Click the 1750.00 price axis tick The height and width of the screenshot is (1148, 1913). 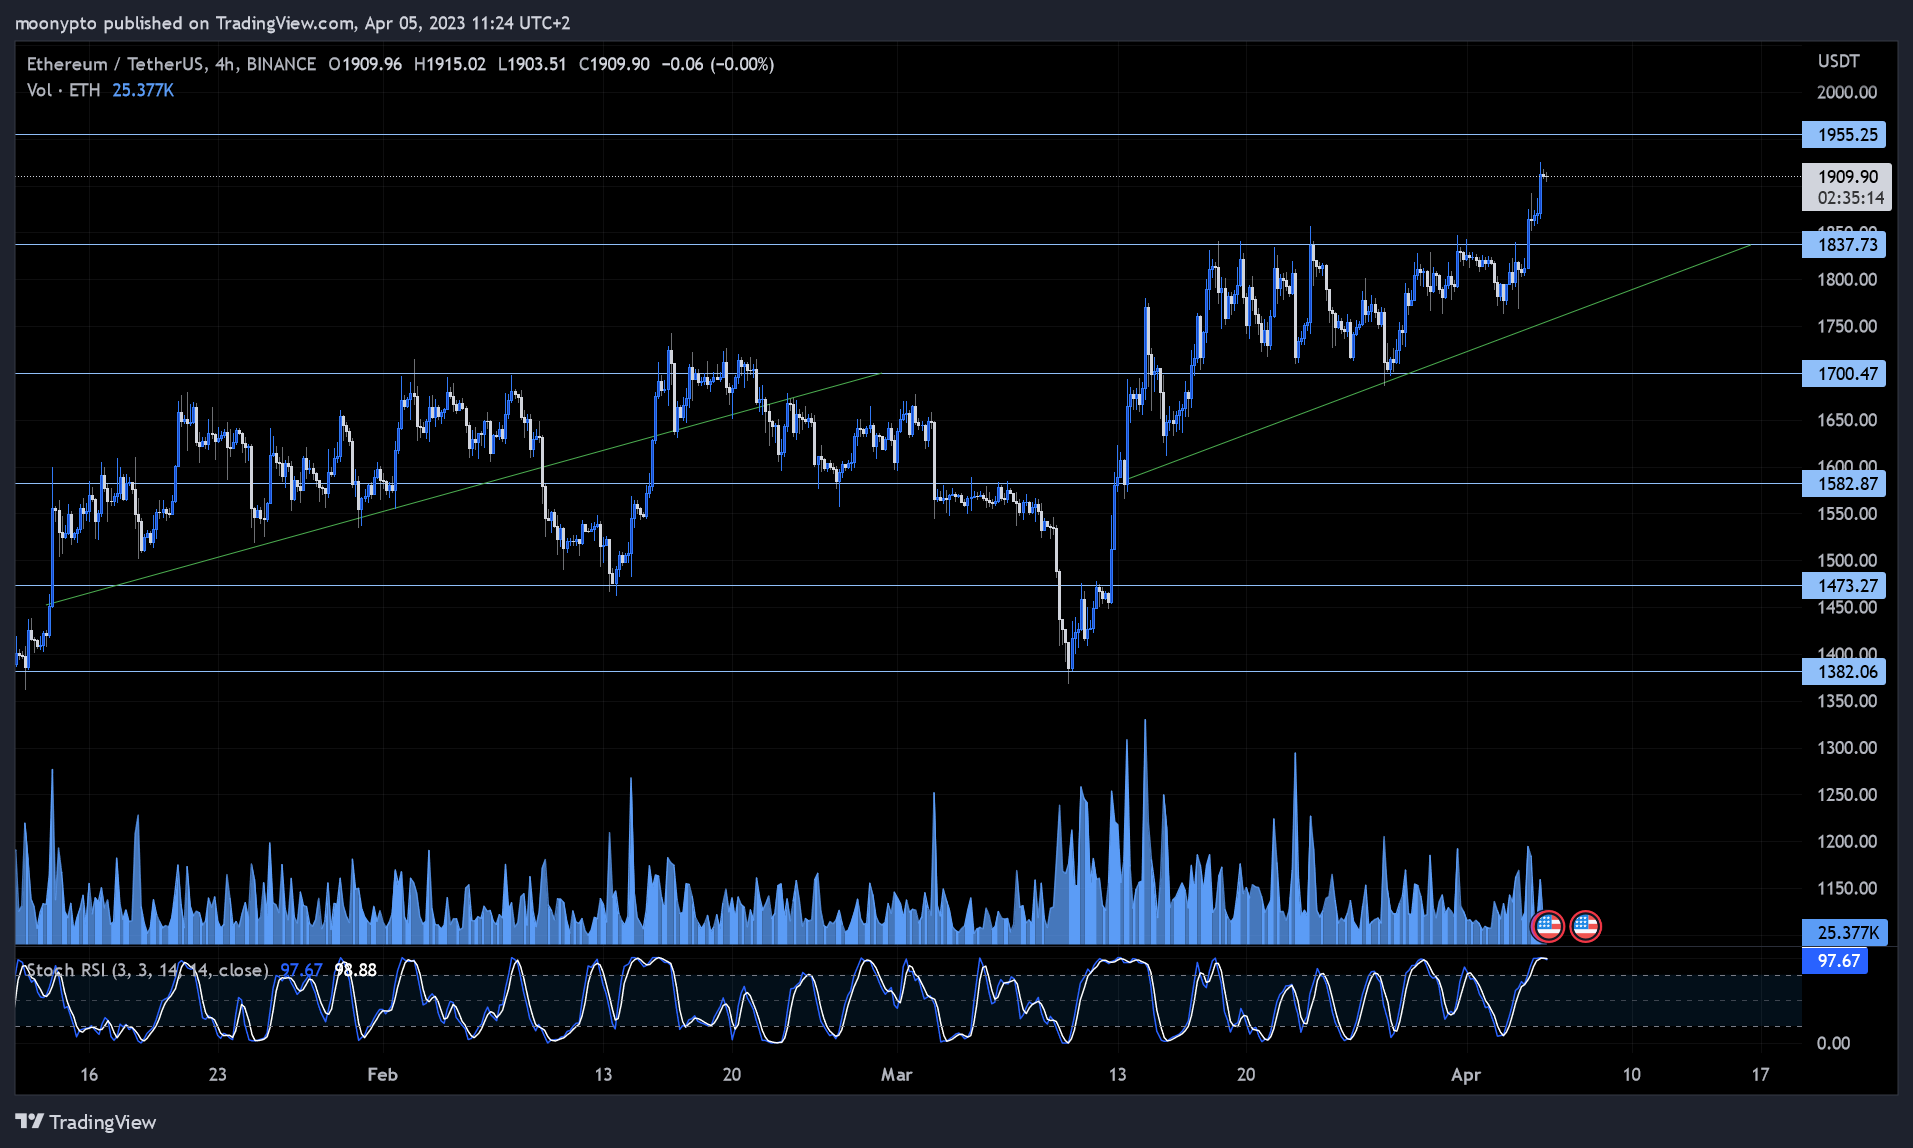coord(1847,326)
